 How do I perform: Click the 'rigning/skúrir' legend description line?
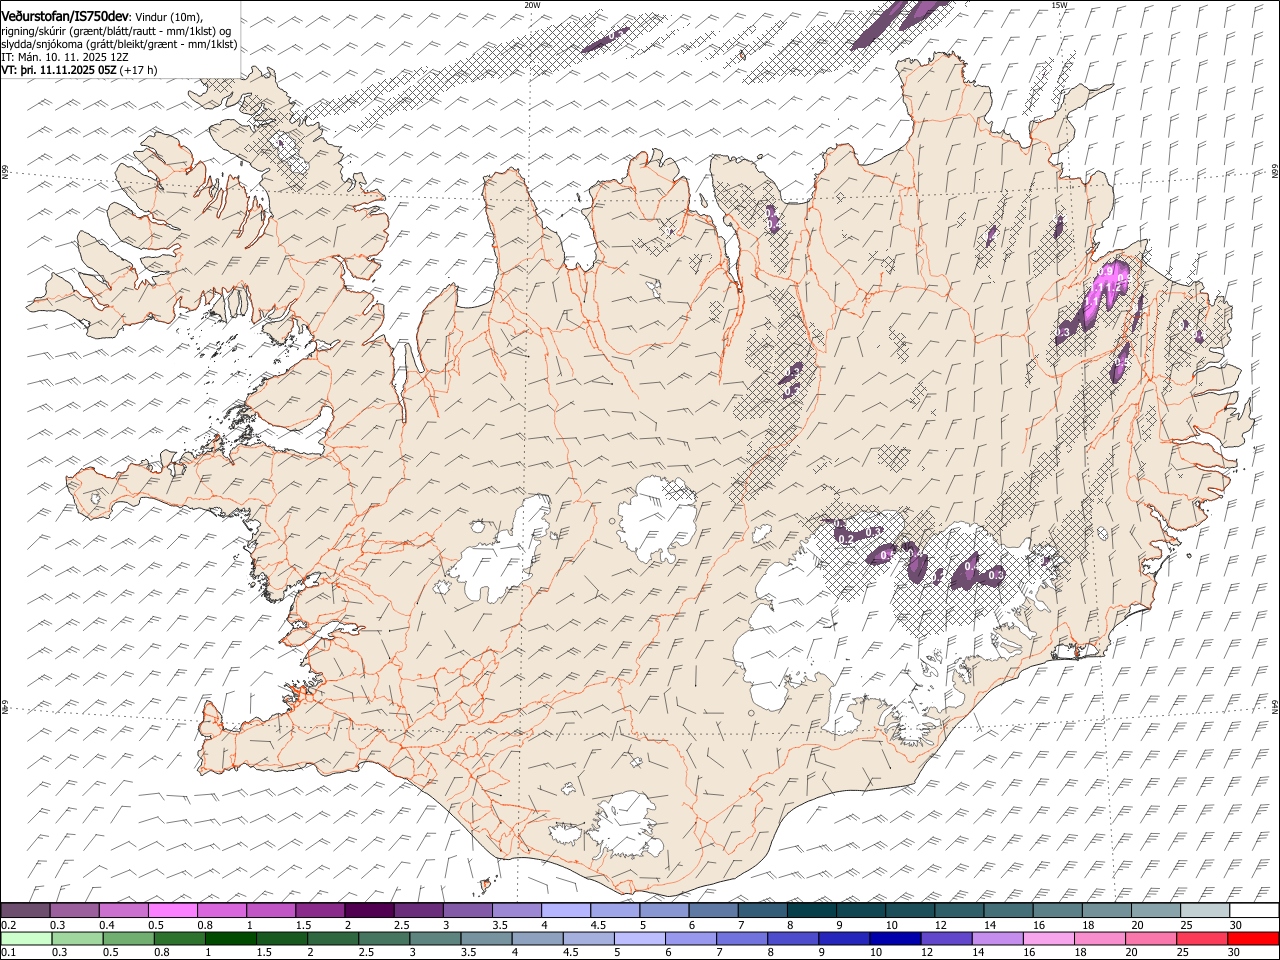(116, 31)
